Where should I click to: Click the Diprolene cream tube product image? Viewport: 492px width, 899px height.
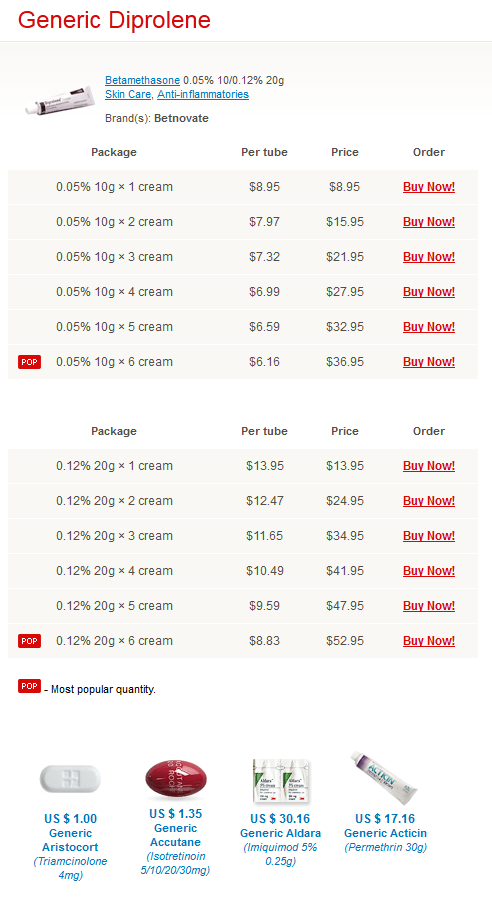(x=60, y=100)
